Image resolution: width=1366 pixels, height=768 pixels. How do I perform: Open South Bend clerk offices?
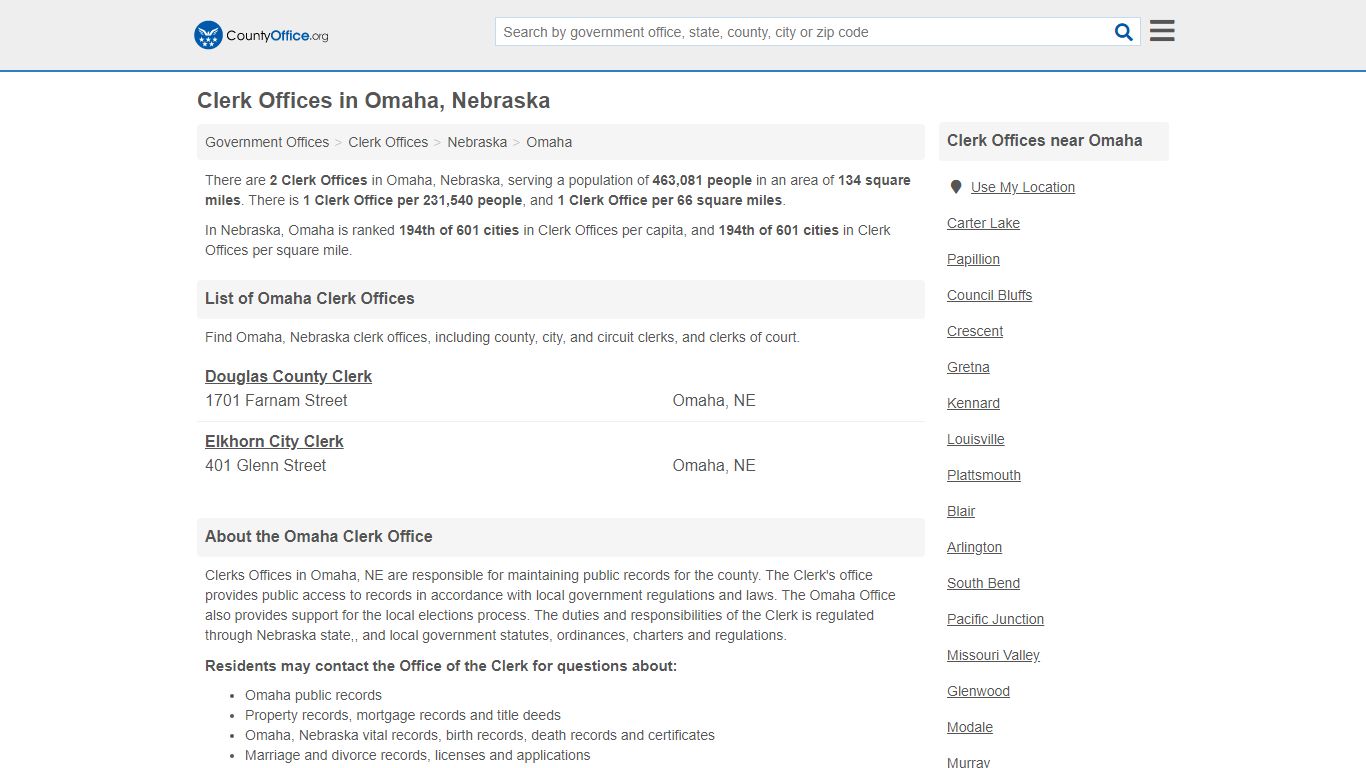[983, 583]
